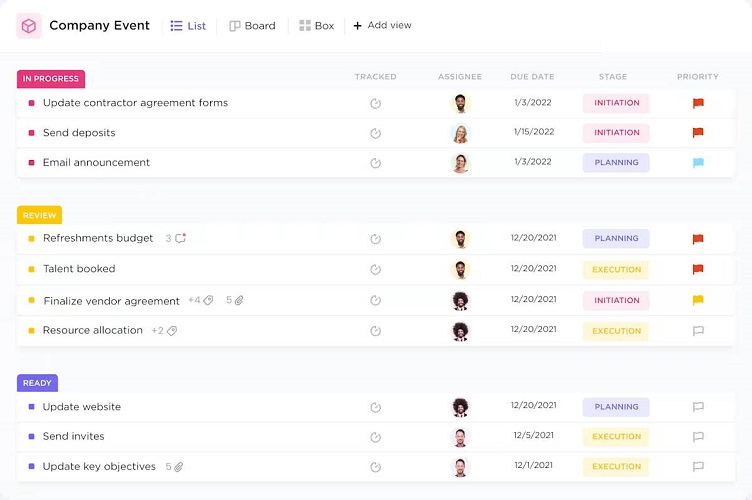Collapse the IN PROGRESS group label

[51, 79]
